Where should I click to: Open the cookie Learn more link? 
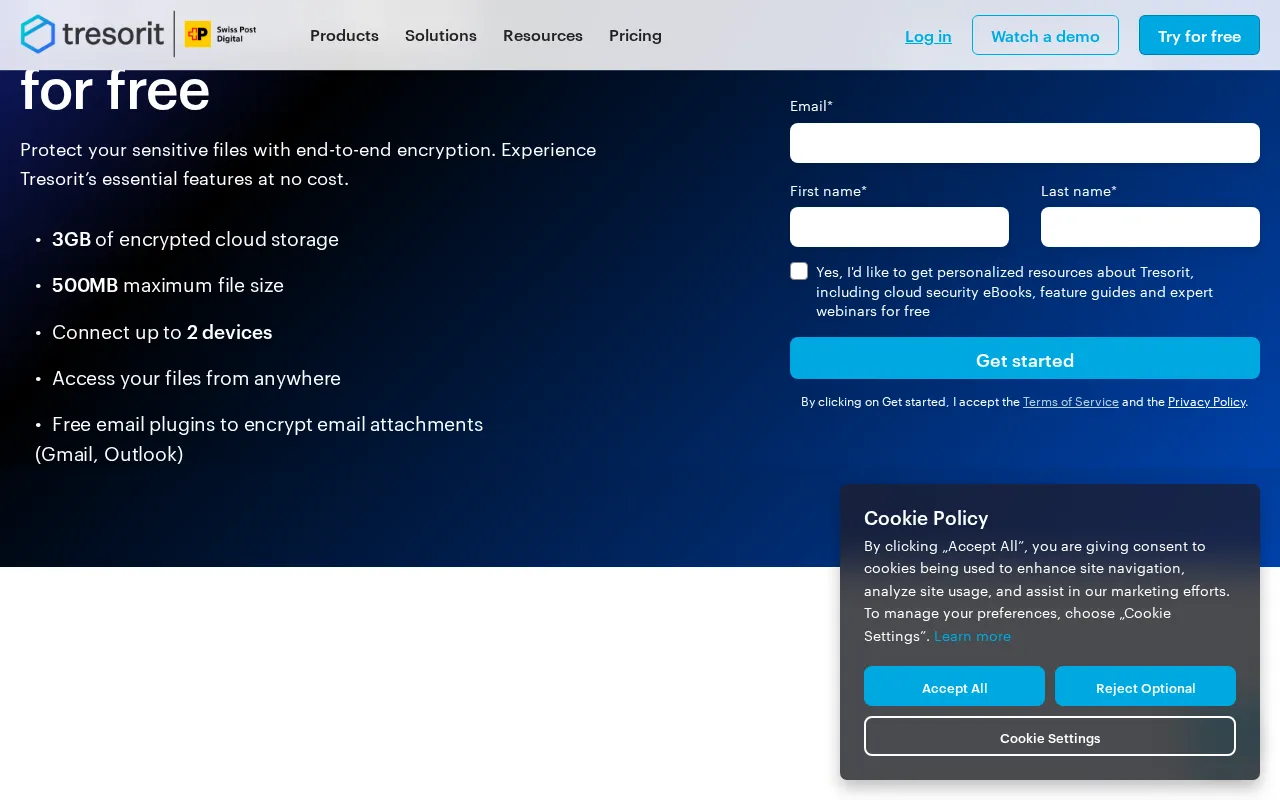click(972, 636)
